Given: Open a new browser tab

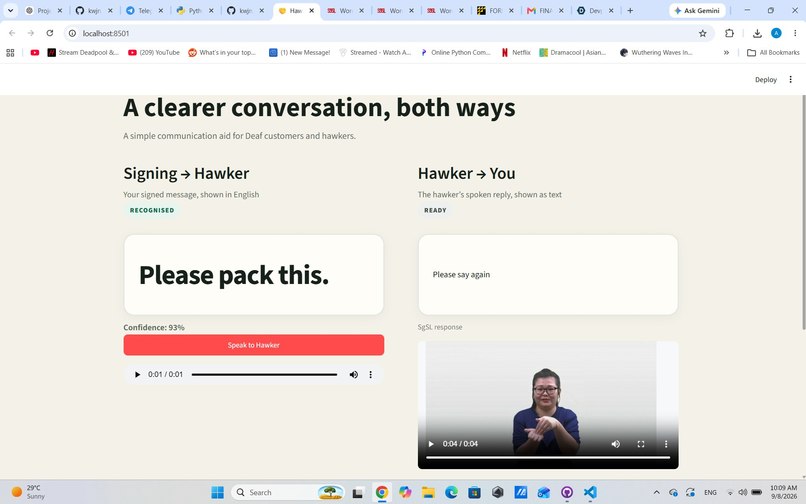Looking at the screenshot, I should click(630, 10).
